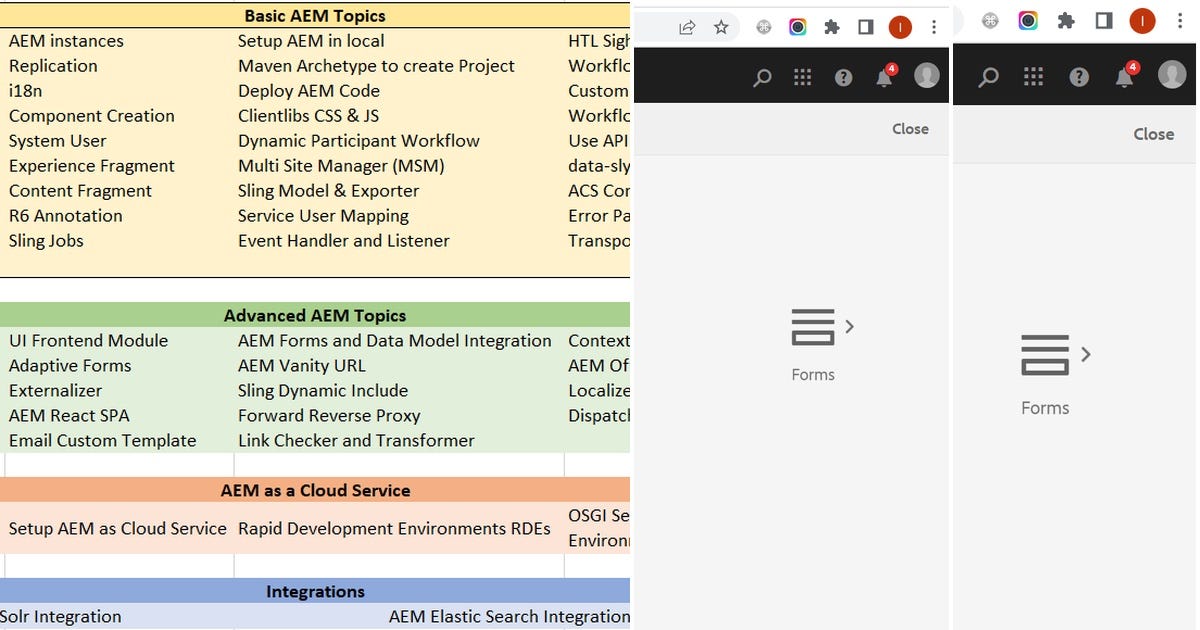Viewport: 1200px width, 630px height.
Task: Expand Forms using its chevron arrow
Action: tap(850, 325)
